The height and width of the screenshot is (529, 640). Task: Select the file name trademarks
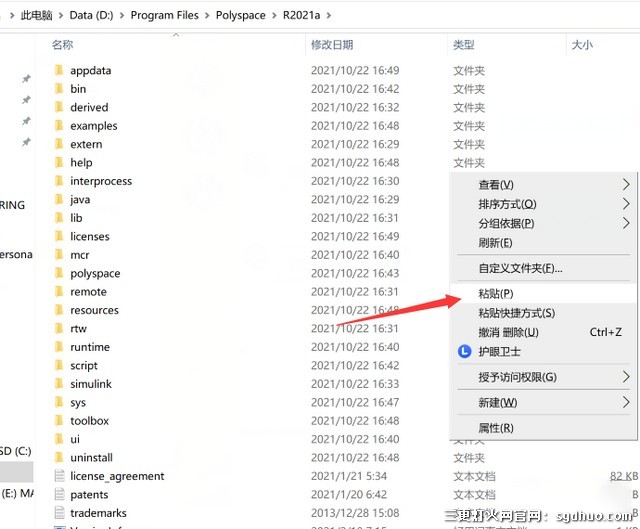pyautogui.click(x=98, y=513)
